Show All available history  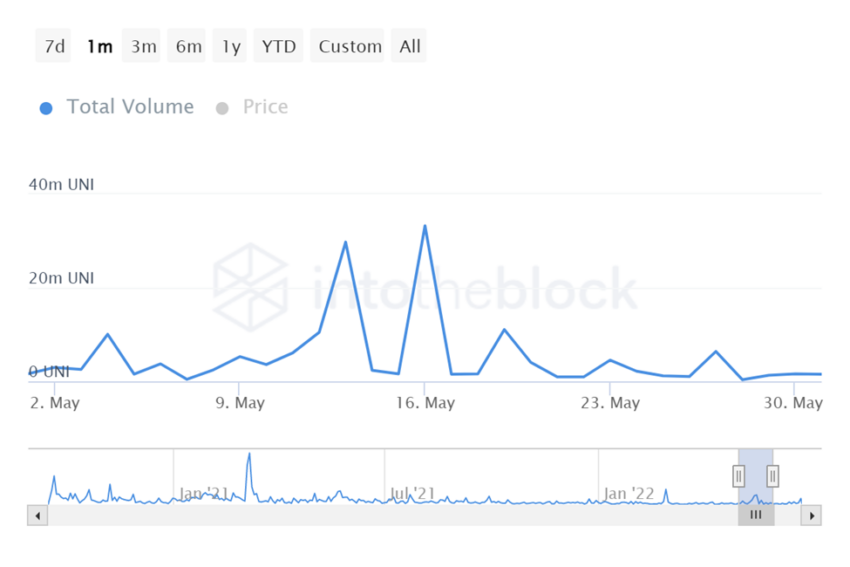(410, 46)
